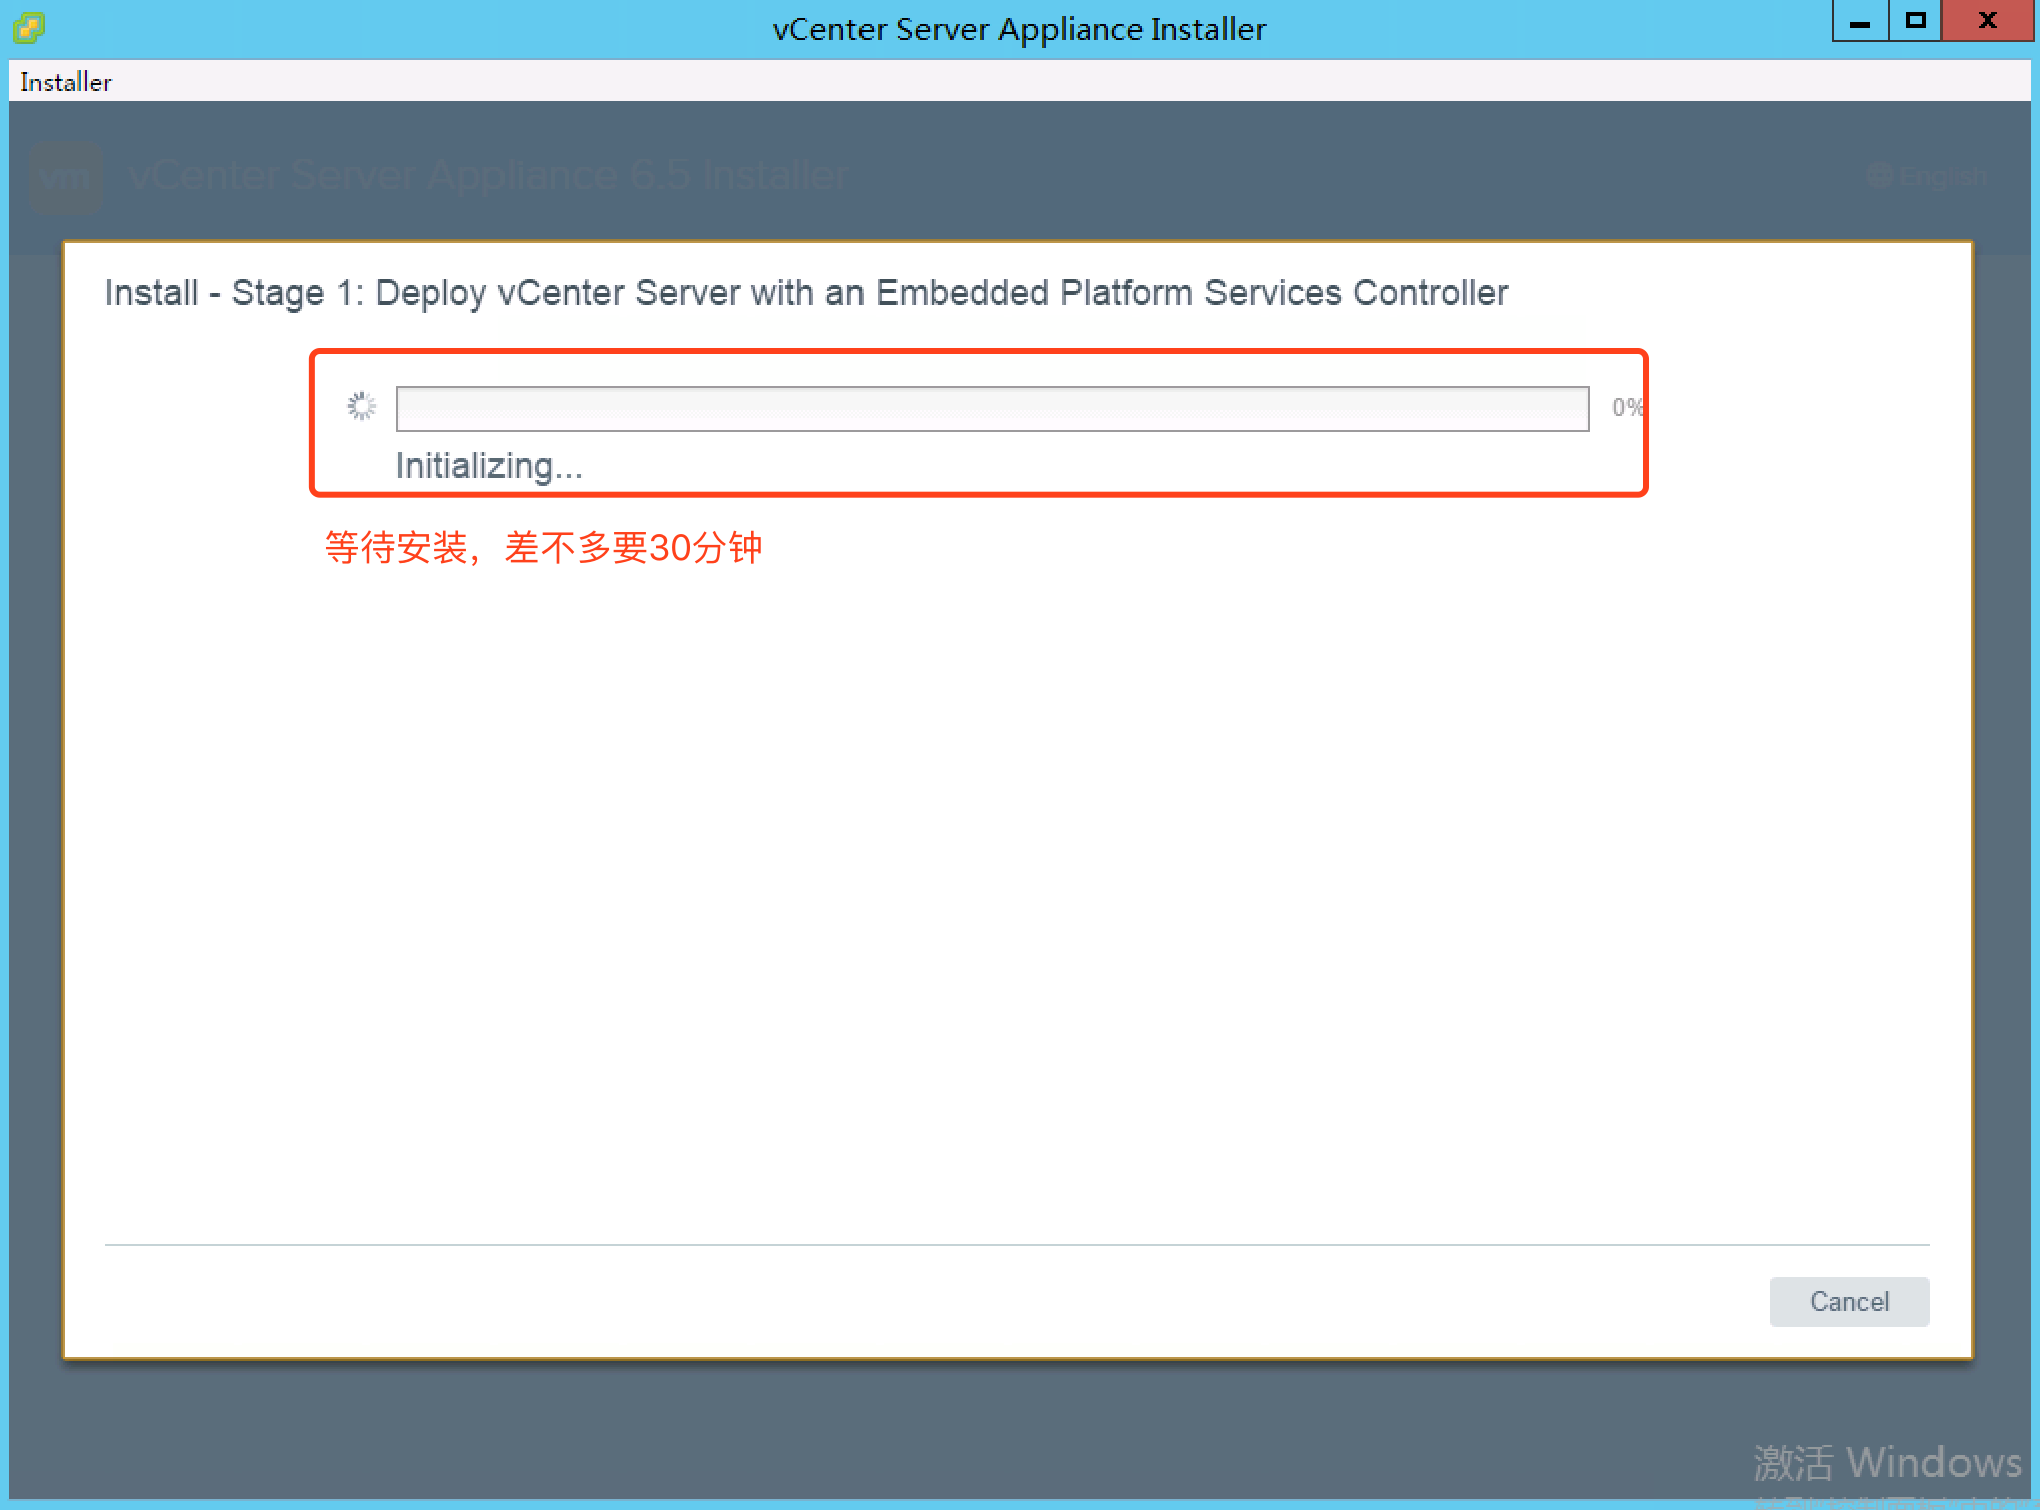Viewport: 2040px width, 1510px height.
Task: Open the dimmed English language selector
Action: click(x=1927, y=177)
